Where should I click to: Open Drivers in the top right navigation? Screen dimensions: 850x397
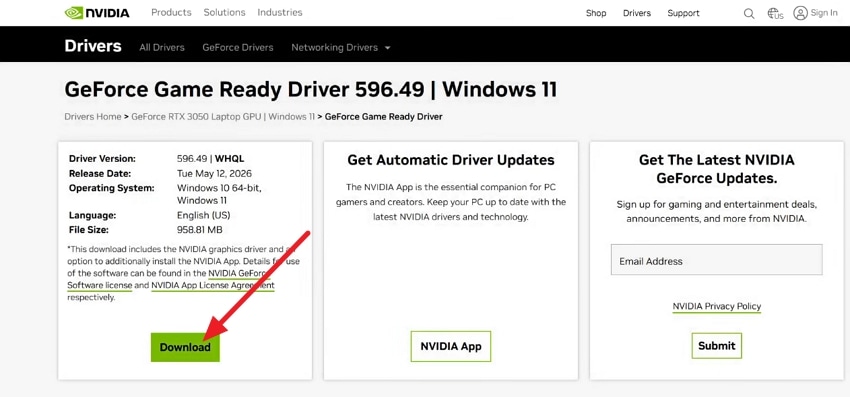pos(636,13)
